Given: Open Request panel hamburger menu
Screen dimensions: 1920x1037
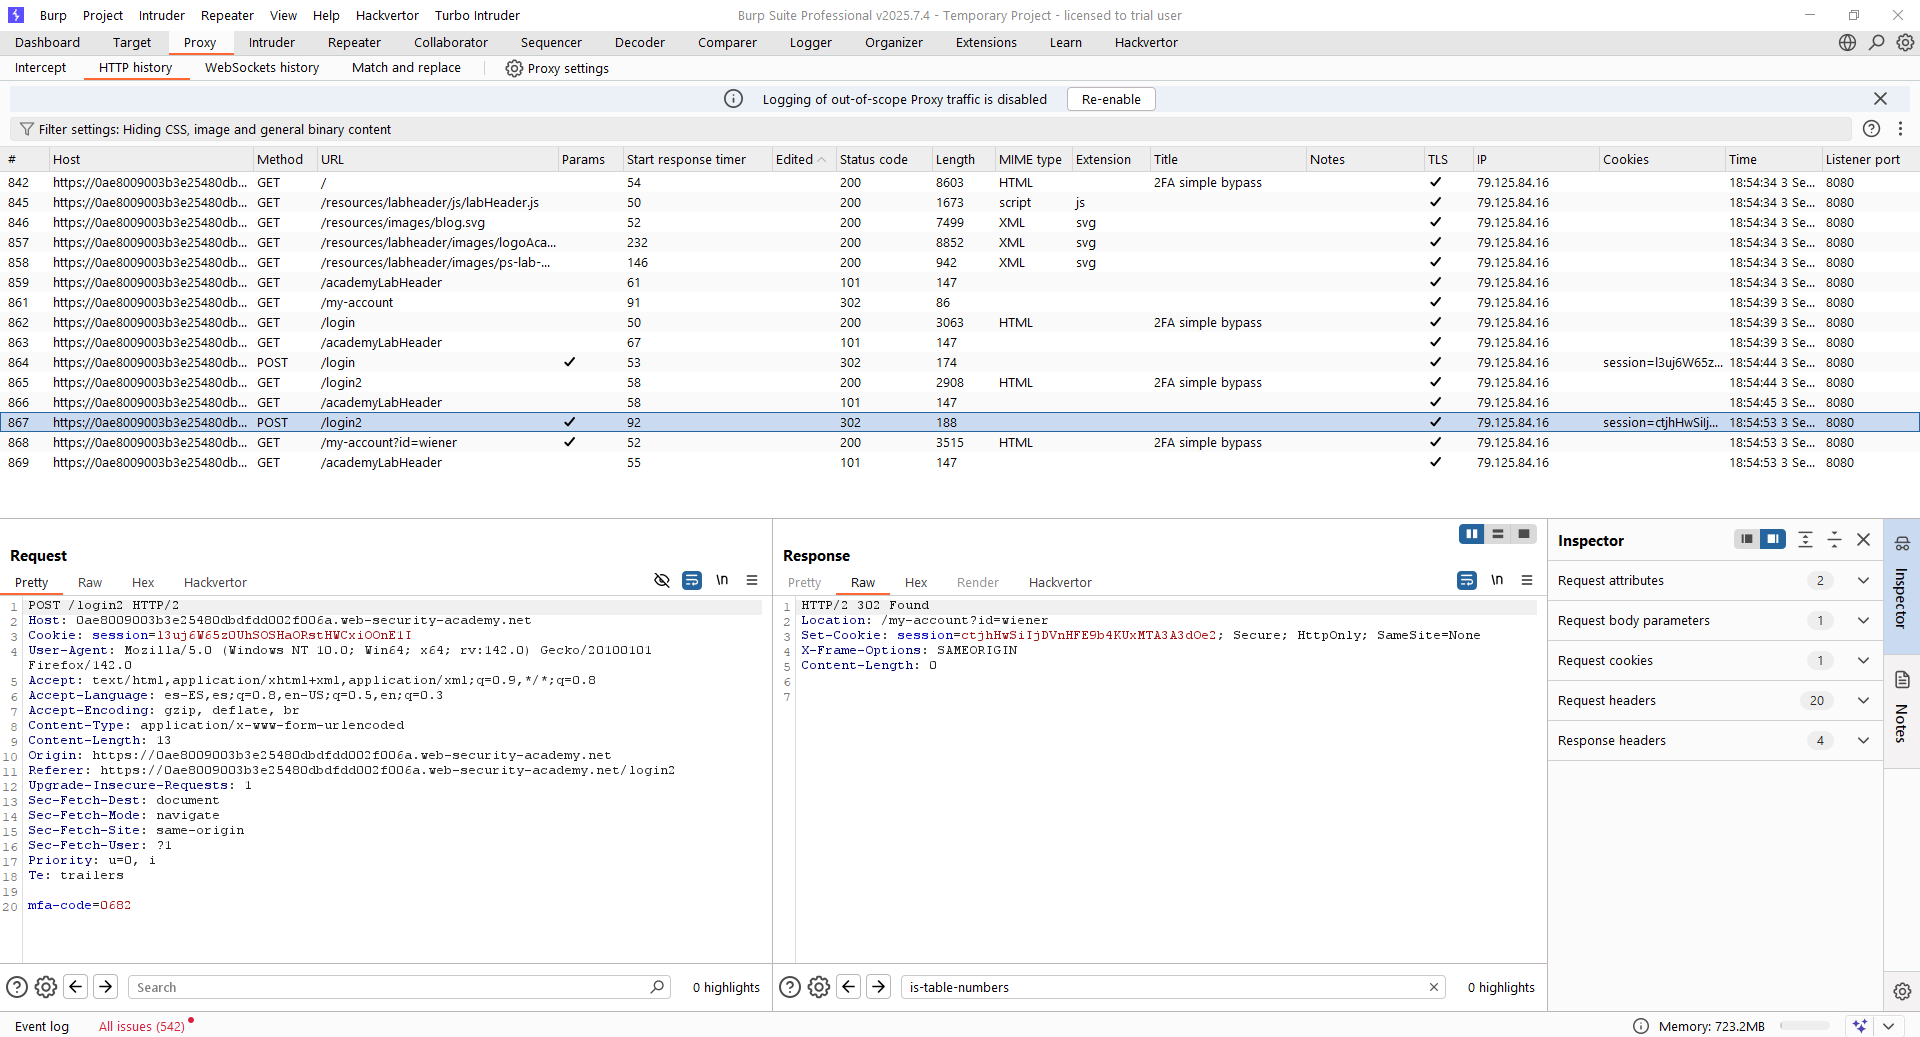Looking at the screenshot, I should 752,580.
